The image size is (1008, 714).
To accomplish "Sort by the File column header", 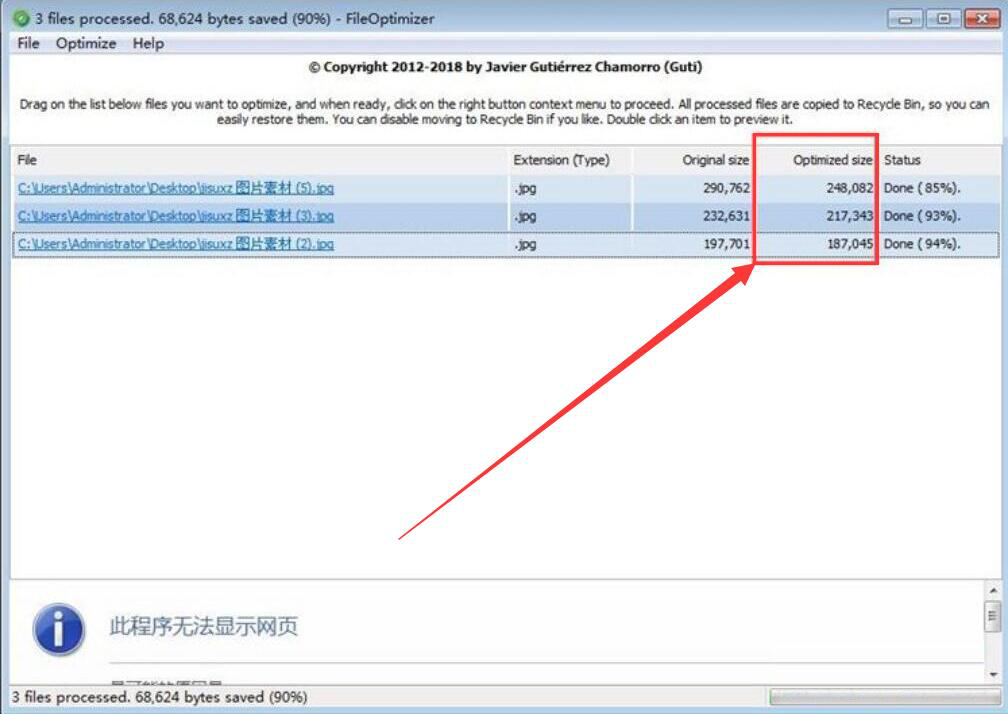I will 259,160.
